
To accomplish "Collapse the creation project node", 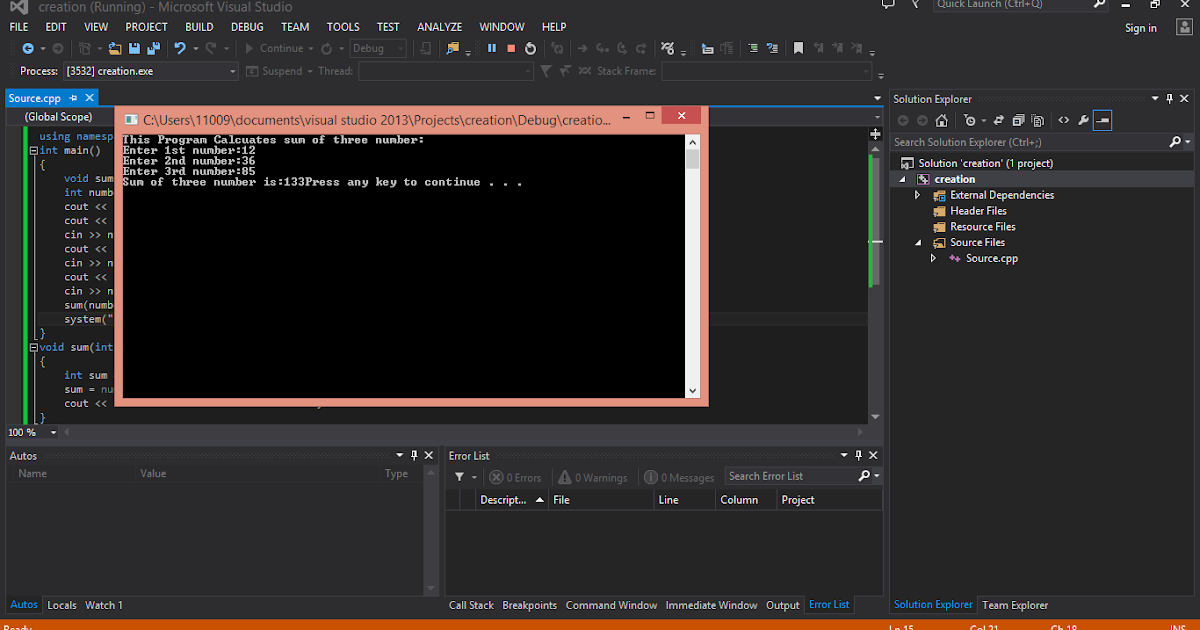I will point(902,179).
